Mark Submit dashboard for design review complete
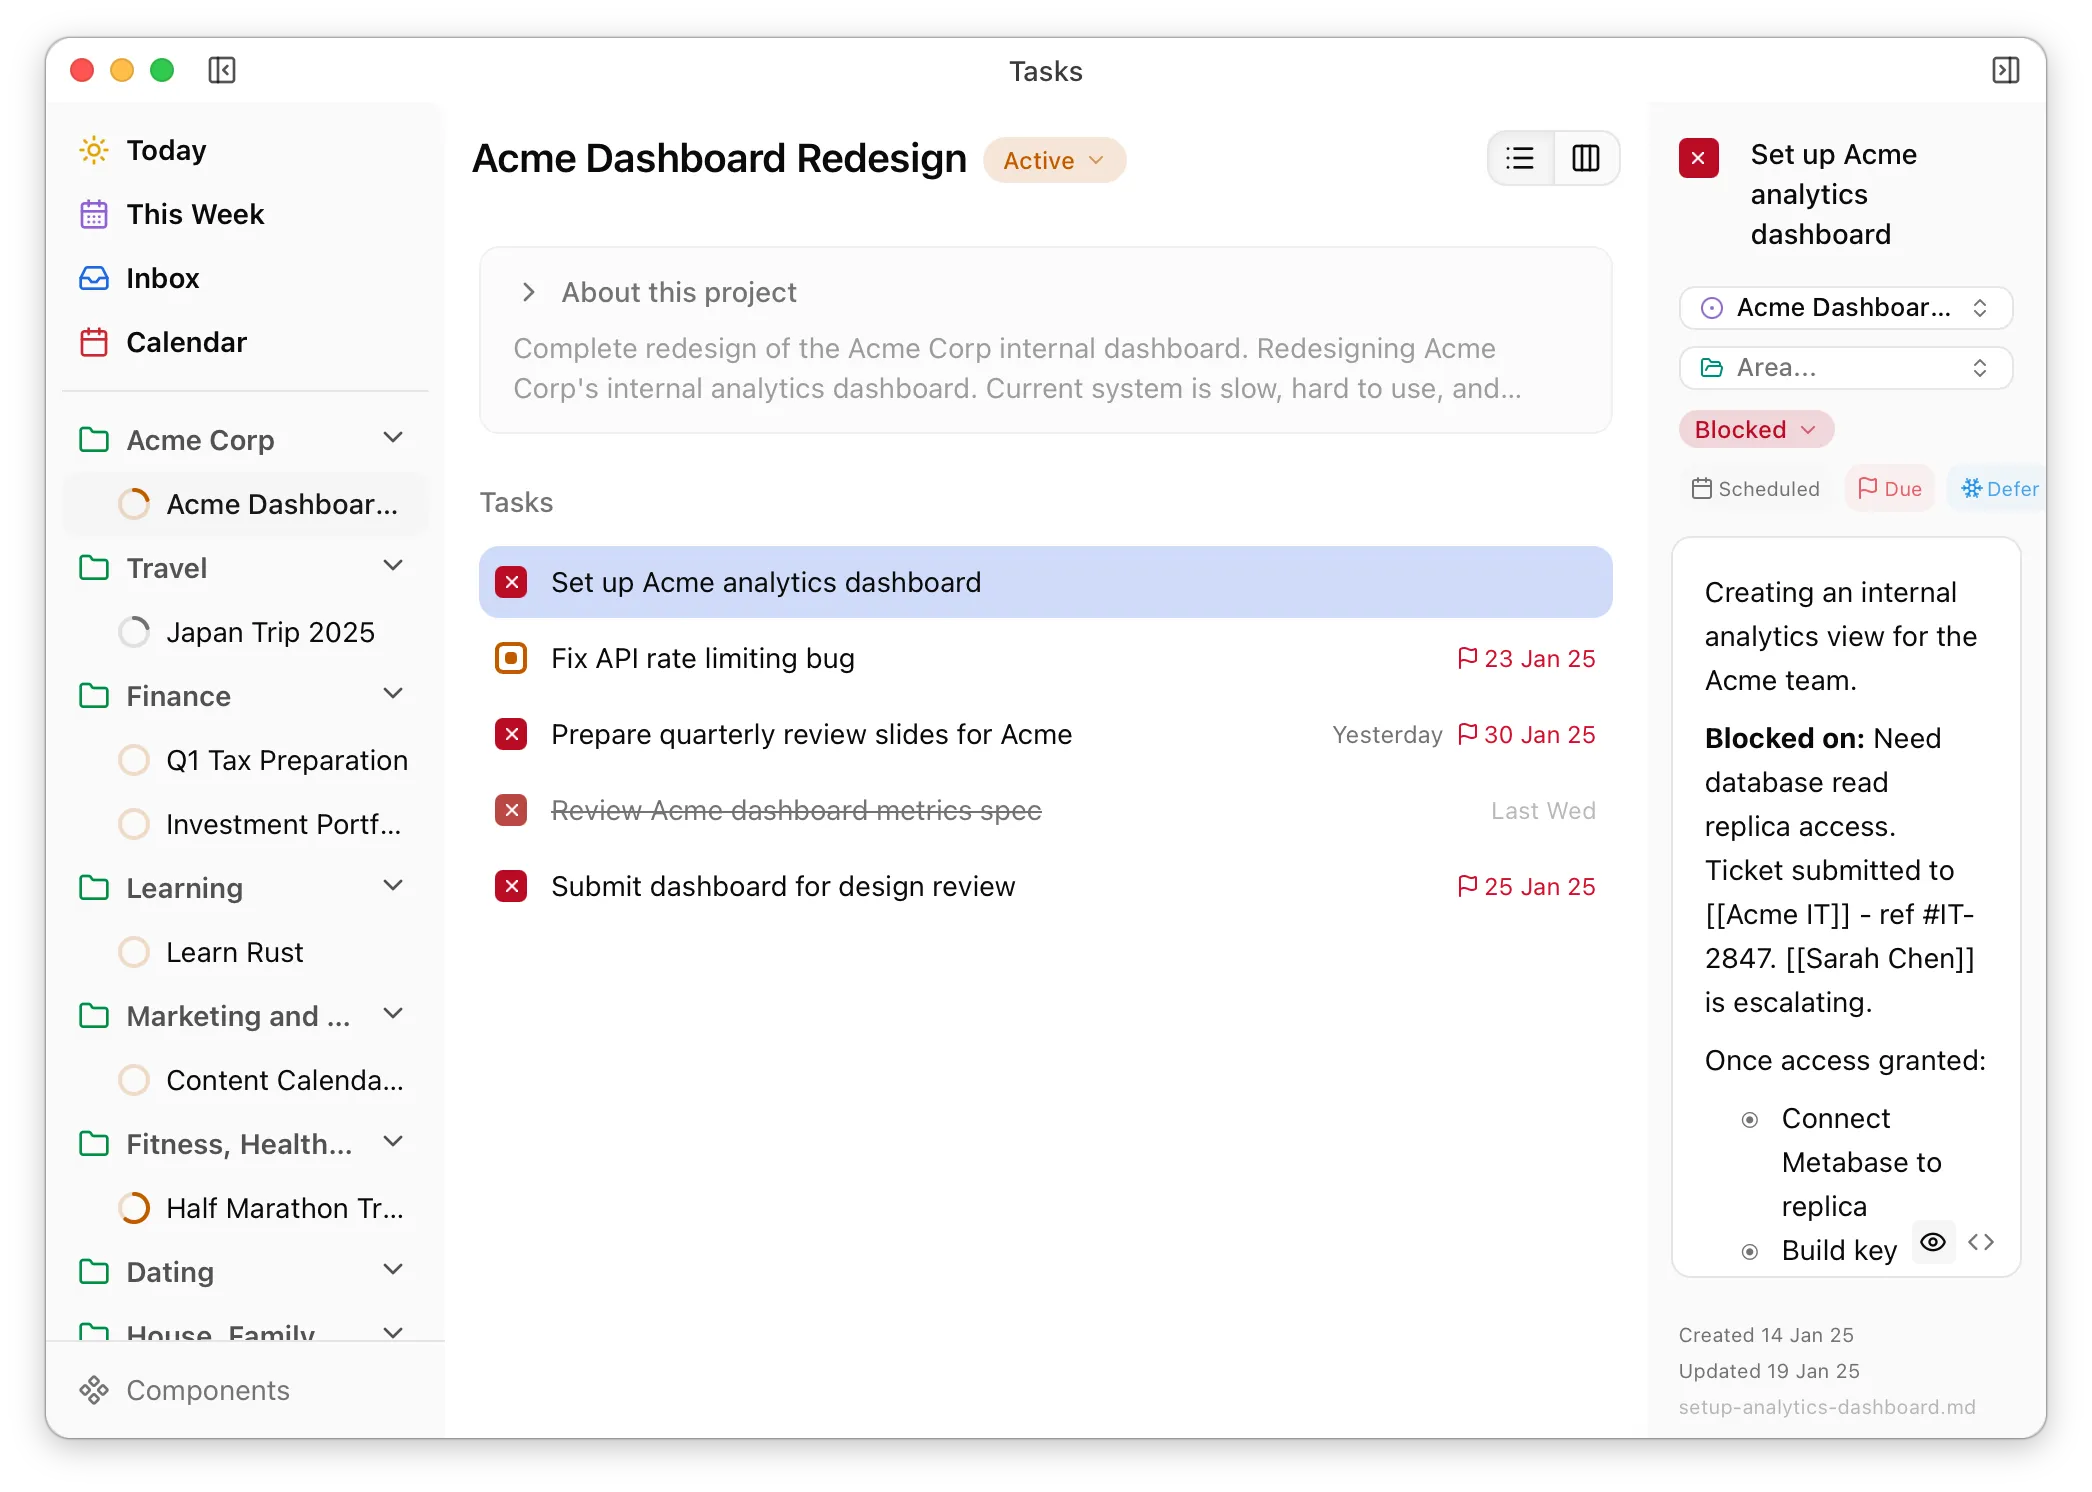 pyautogui.click(x=511, y=886)
